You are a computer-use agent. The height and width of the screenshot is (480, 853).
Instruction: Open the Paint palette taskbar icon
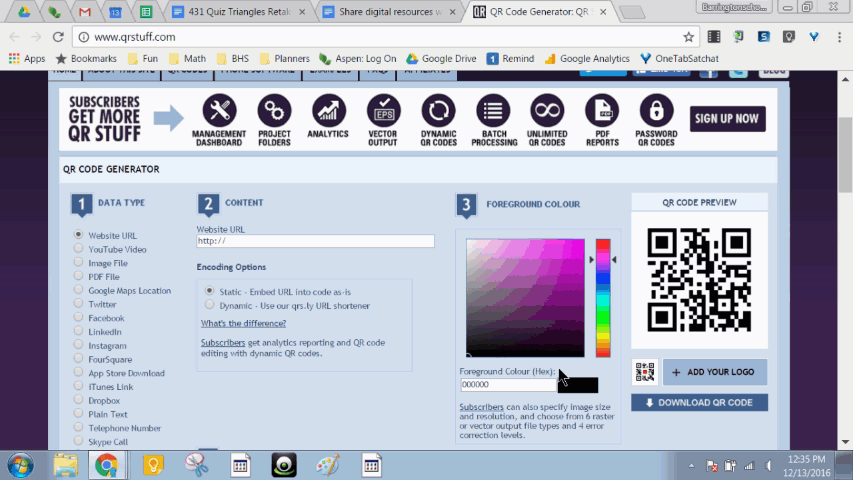click(x=327, y=466)
